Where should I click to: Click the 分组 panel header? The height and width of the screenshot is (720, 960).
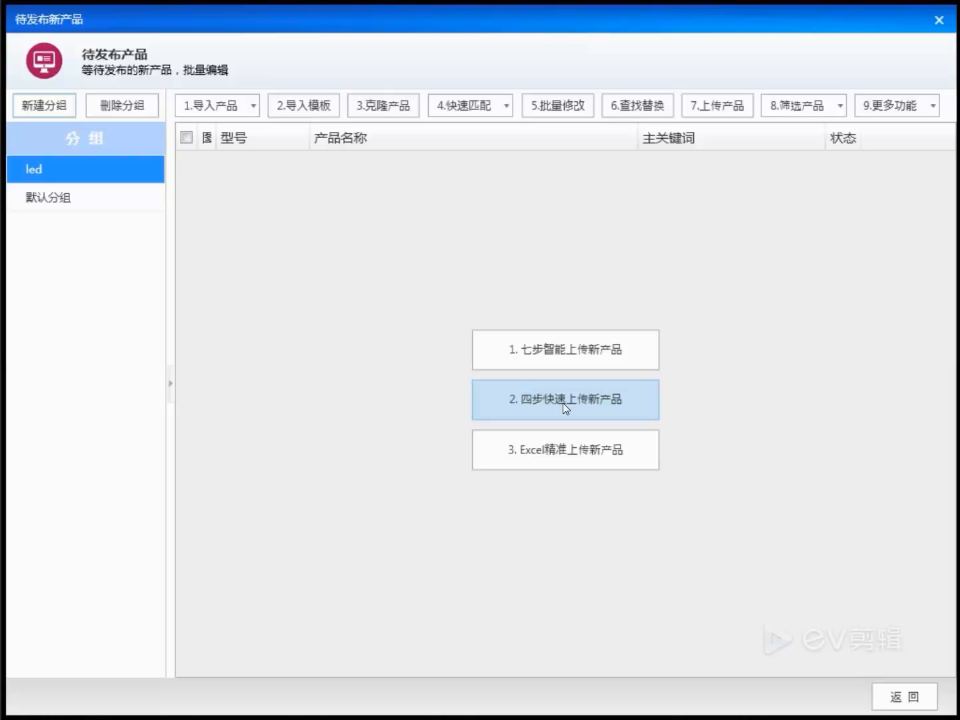point(86,138)
